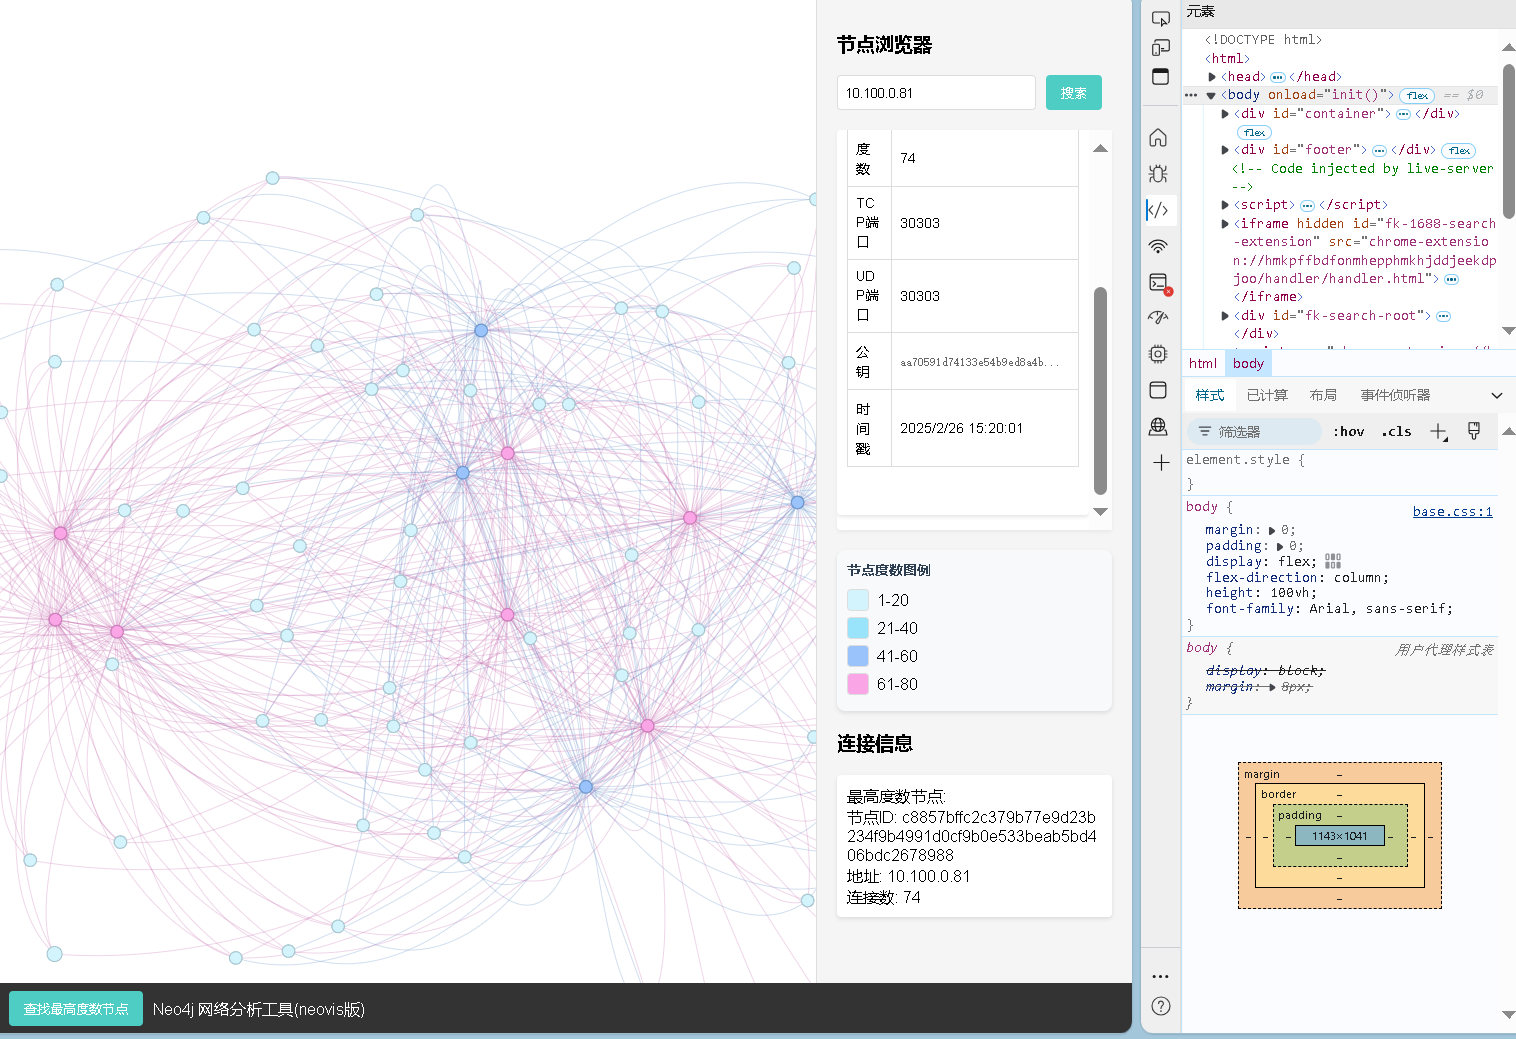Expand the div container node
1516x1039 pixels.
(x=1225, y=114)
